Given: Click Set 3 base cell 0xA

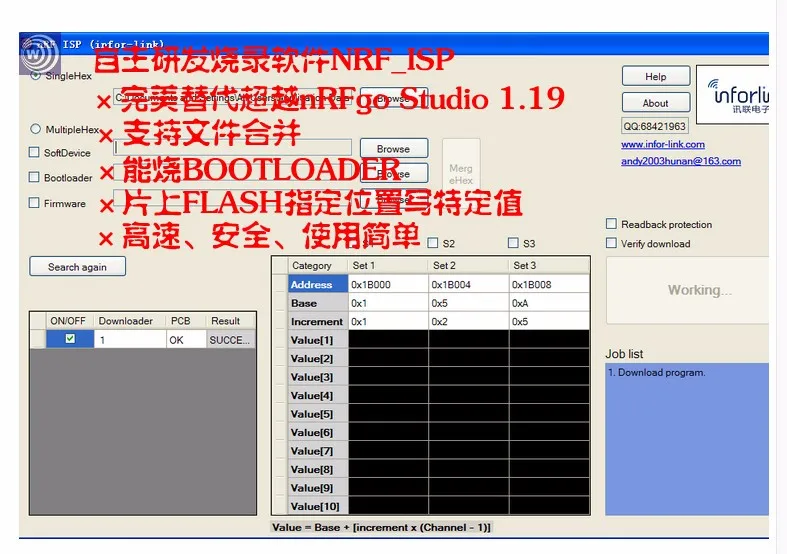Looking at the screenshot, I should point(549,303).
